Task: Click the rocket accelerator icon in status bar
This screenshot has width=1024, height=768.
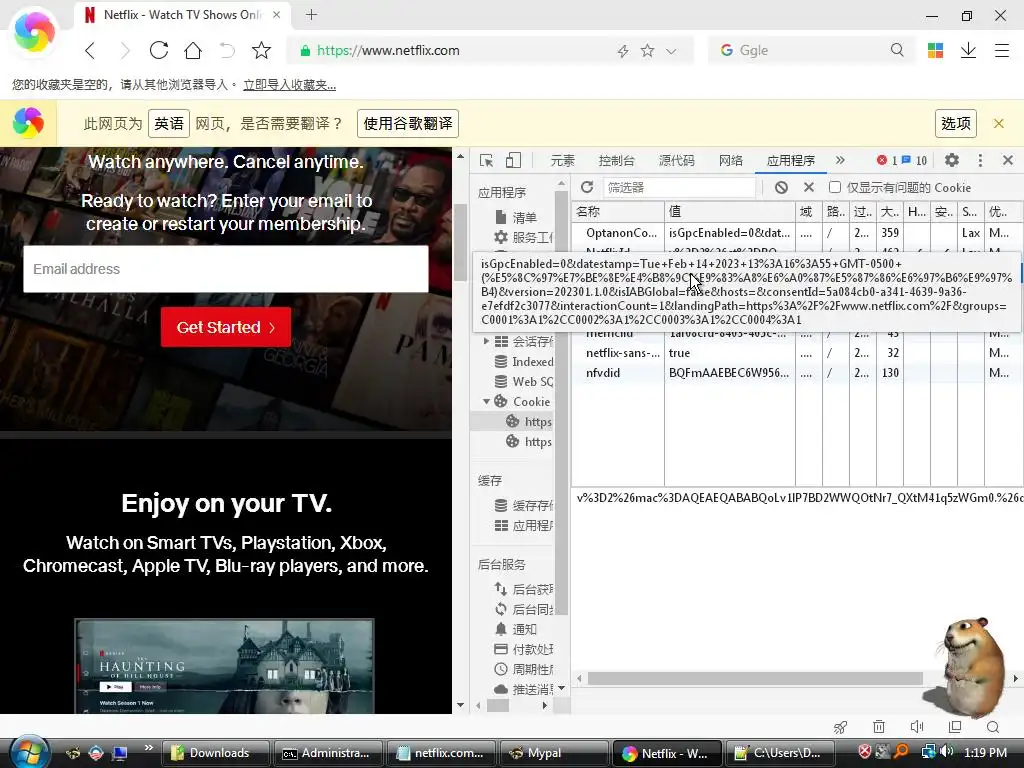Action: tap(840, 727)
